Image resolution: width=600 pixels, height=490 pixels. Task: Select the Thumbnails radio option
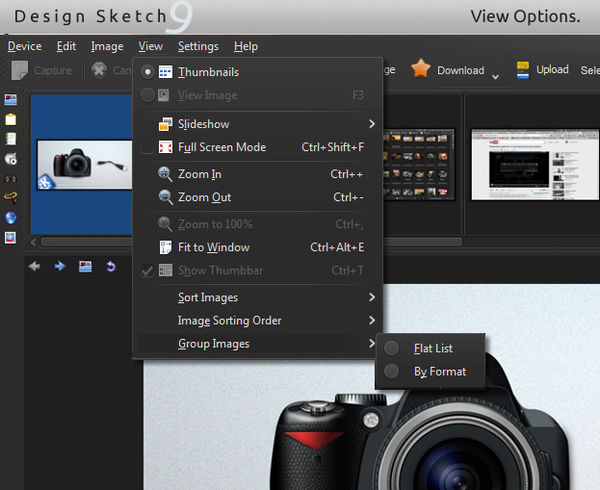[x=148, y=72]
